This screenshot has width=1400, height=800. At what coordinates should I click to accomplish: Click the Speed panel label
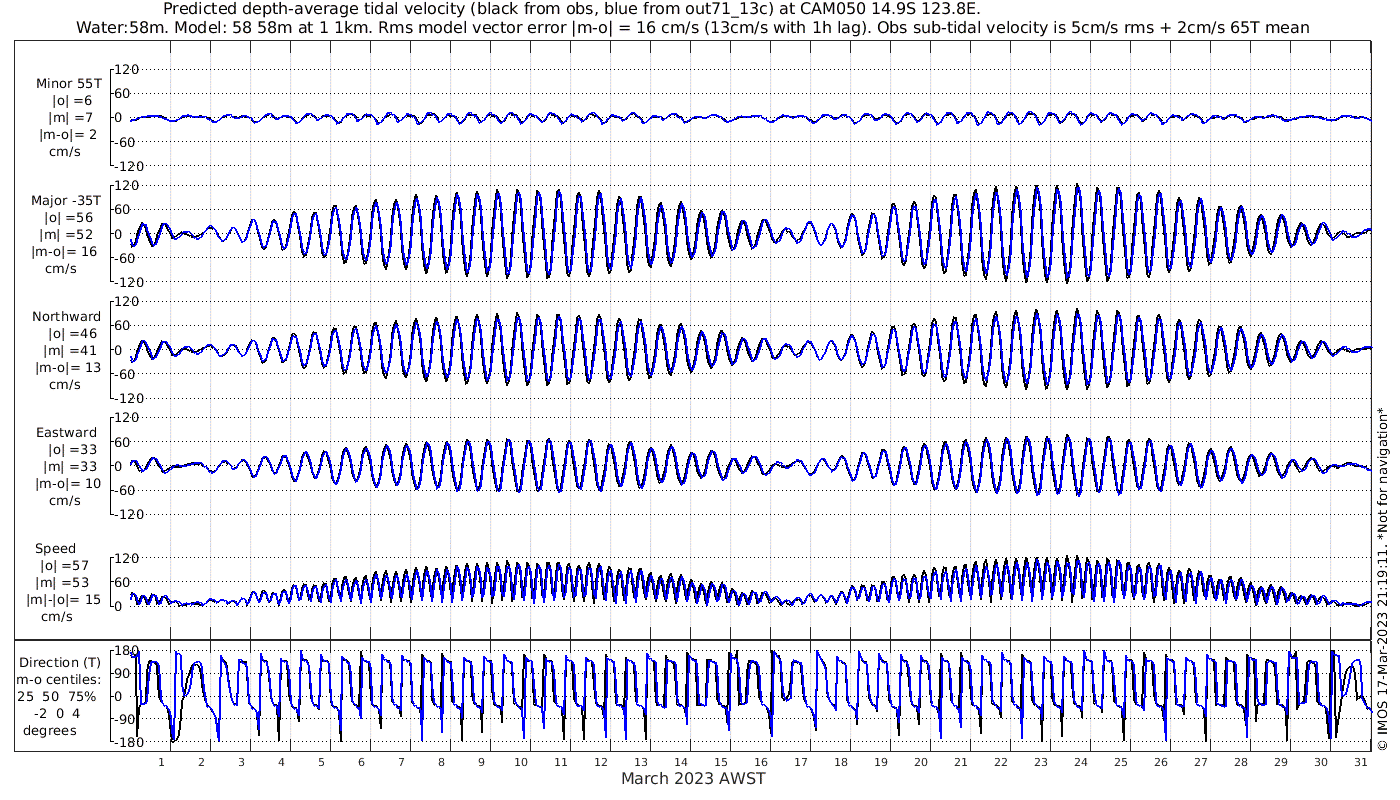coord(55,549)
